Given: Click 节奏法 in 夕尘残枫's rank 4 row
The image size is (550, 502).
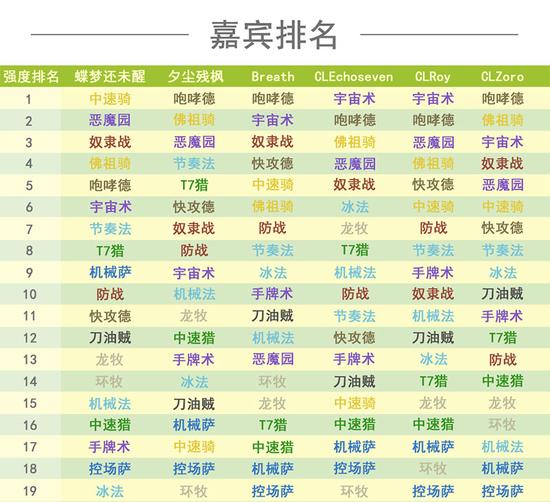Looking at the screenshot, I should coord(194,163).
